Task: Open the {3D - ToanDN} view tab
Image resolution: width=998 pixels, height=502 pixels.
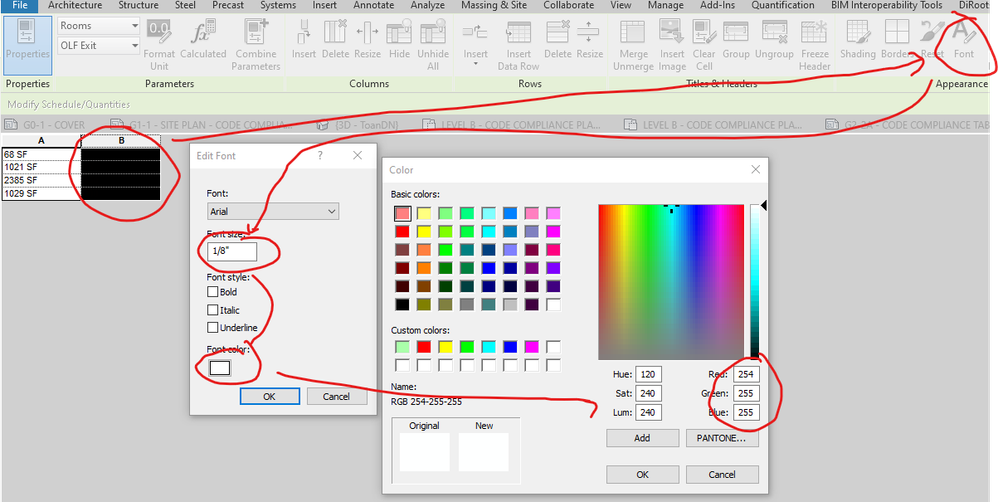Action: point(358,125)
